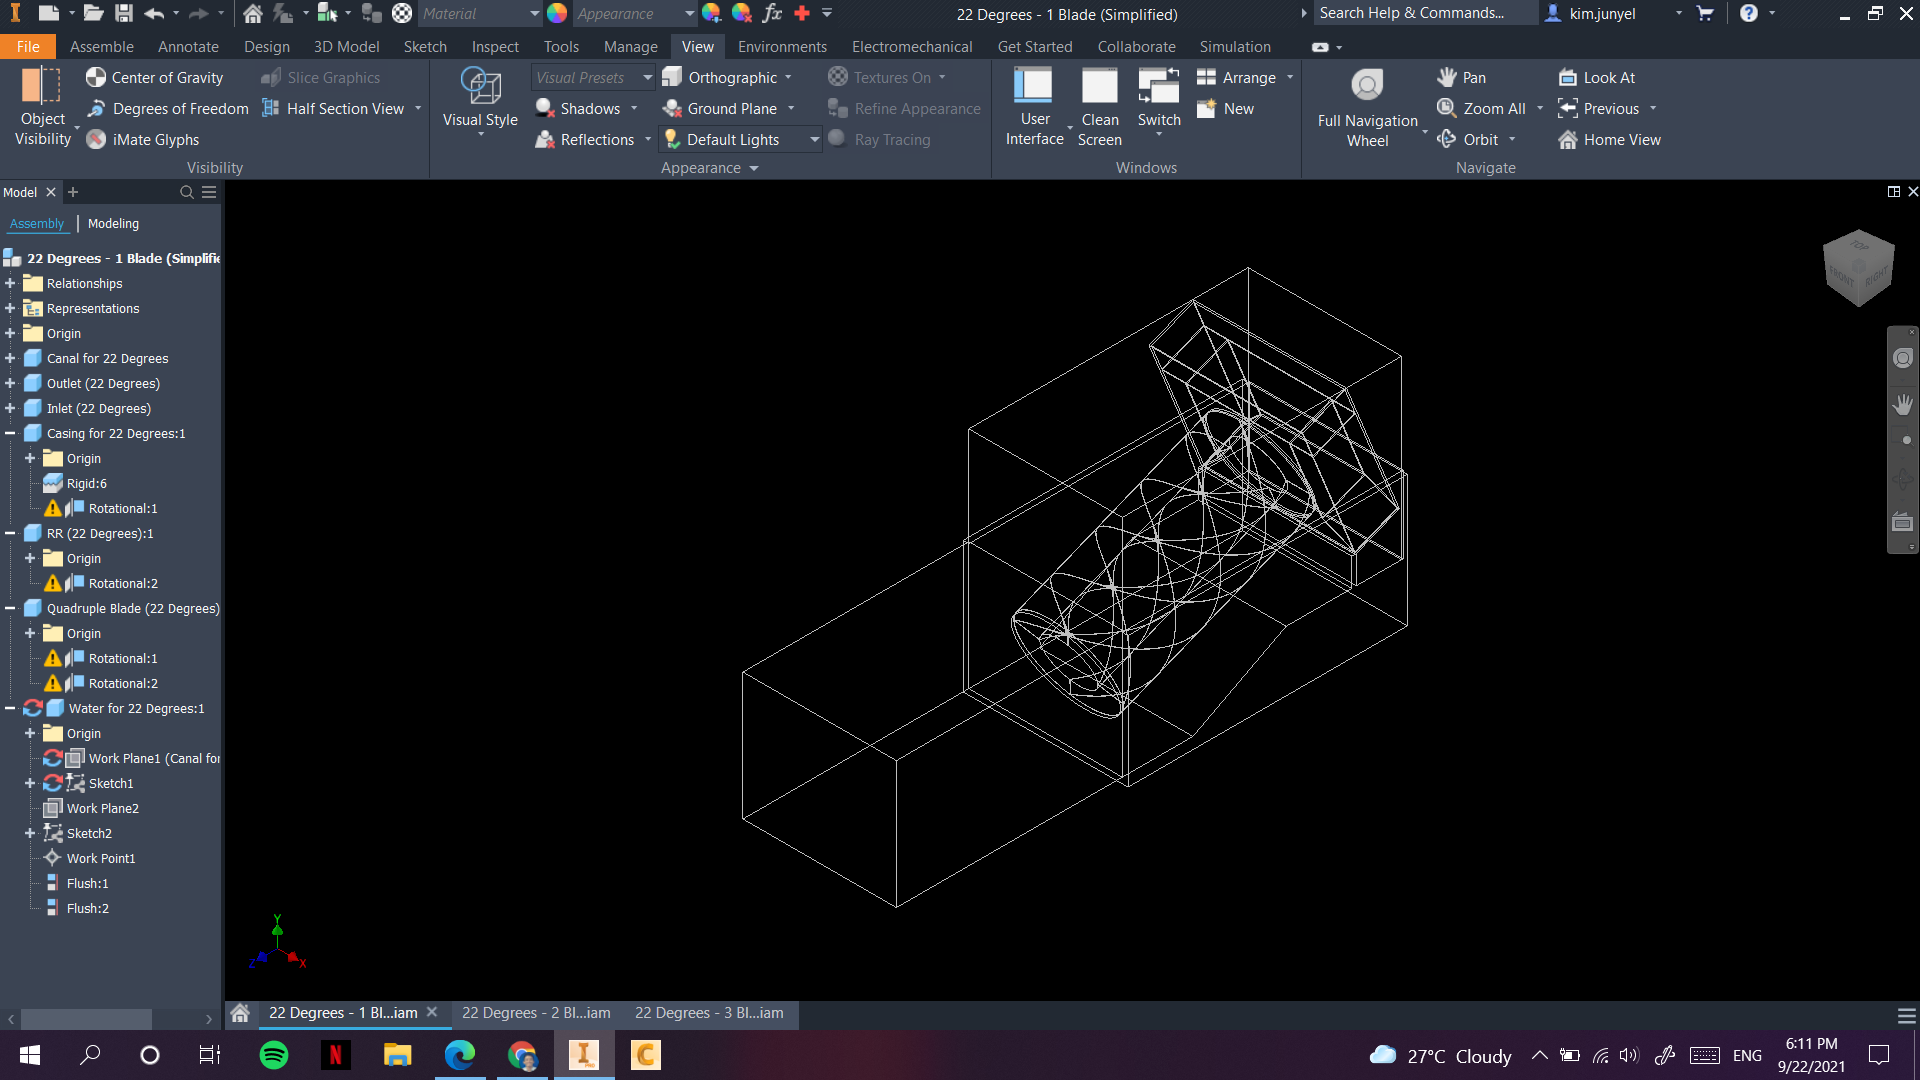Switch to the View ribbon tab
This screenshot has height=1080, width=1920.
697,46
